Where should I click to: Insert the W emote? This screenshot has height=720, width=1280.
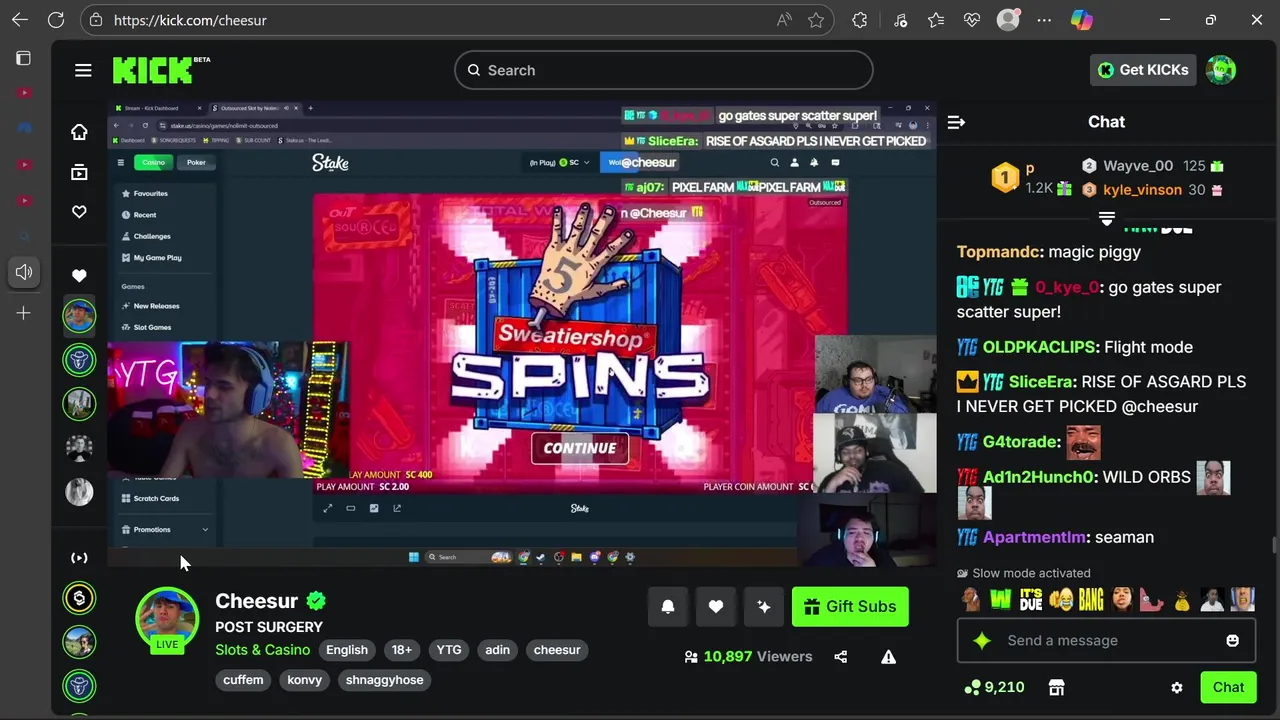[1001, 599]
